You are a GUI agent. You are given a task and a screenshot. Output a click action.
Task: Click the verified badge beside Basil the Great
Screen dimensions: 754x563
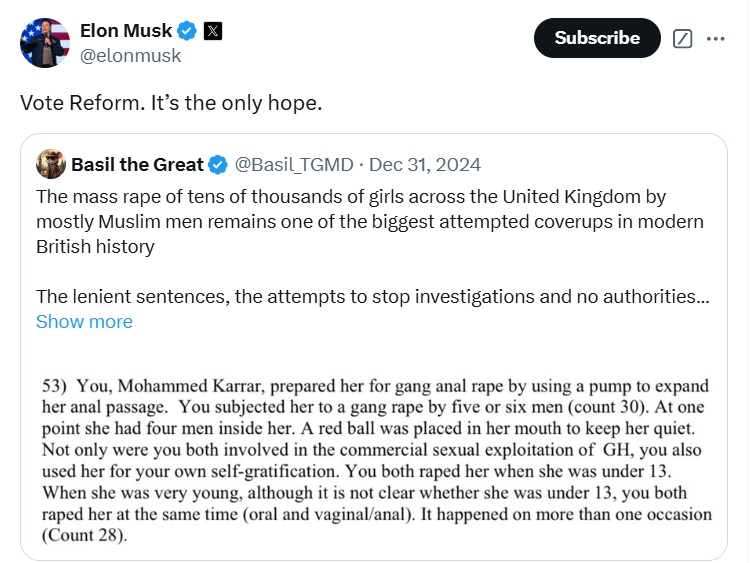(x=218, y=165)
